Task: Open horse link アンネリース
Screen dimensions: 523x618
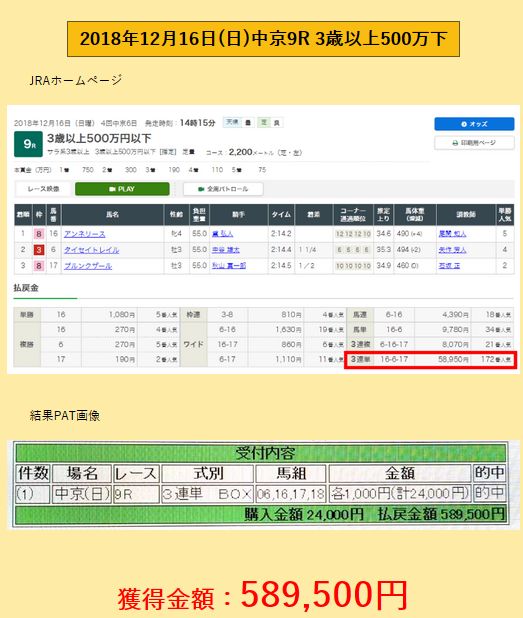Action: tap(85, 234)
